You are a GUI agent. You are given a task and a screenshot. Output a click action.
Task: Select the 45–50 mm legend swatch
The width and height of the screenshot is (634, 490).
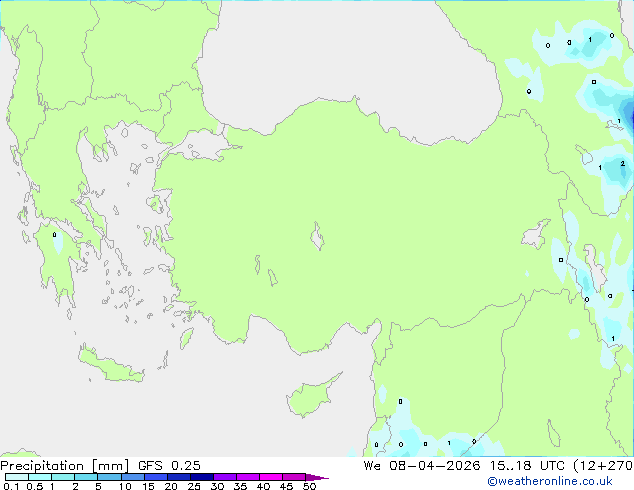294,477
